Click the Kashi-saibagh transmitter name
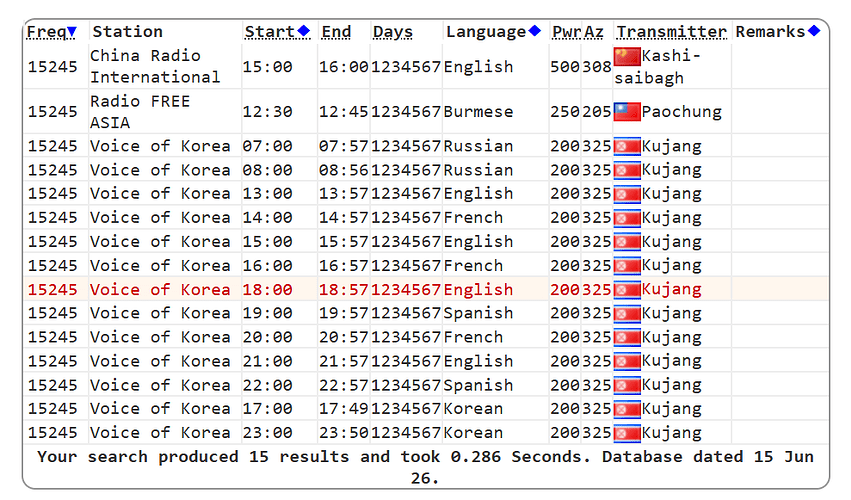This screenshot has height=500, width=851. [658, 67]
